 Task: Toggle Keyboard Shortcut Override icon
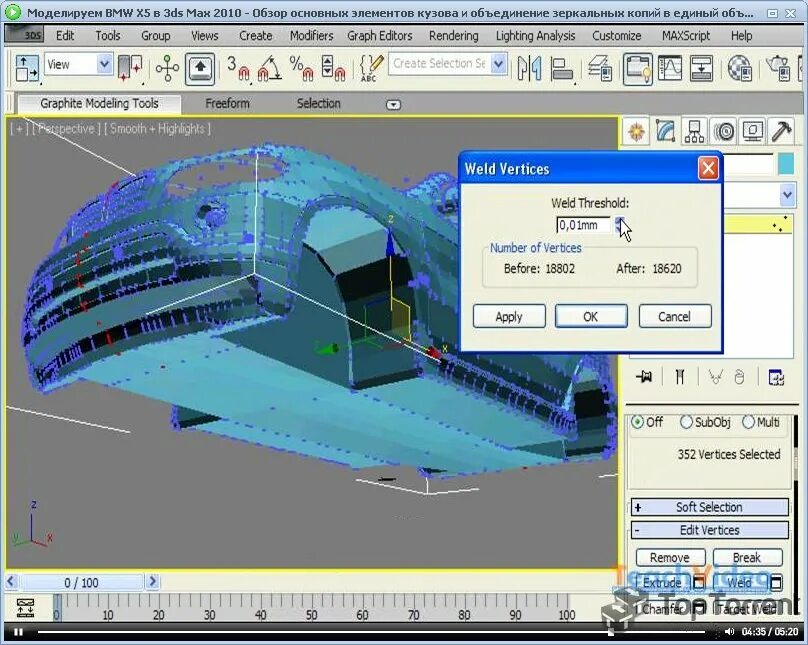tap(199, 67)
